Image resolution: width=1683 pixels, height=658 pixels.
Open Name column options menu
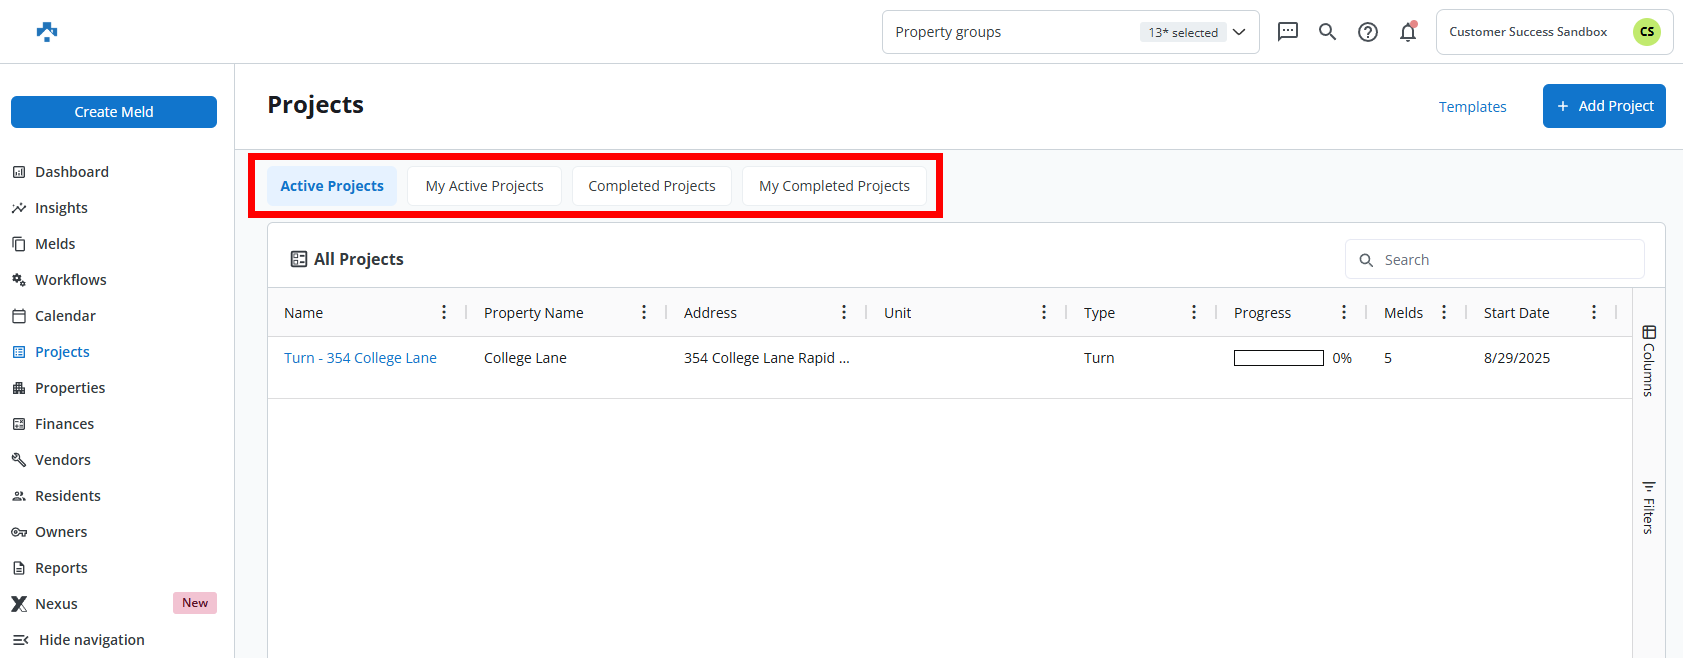pyautogui.click(x=444, y=313)
